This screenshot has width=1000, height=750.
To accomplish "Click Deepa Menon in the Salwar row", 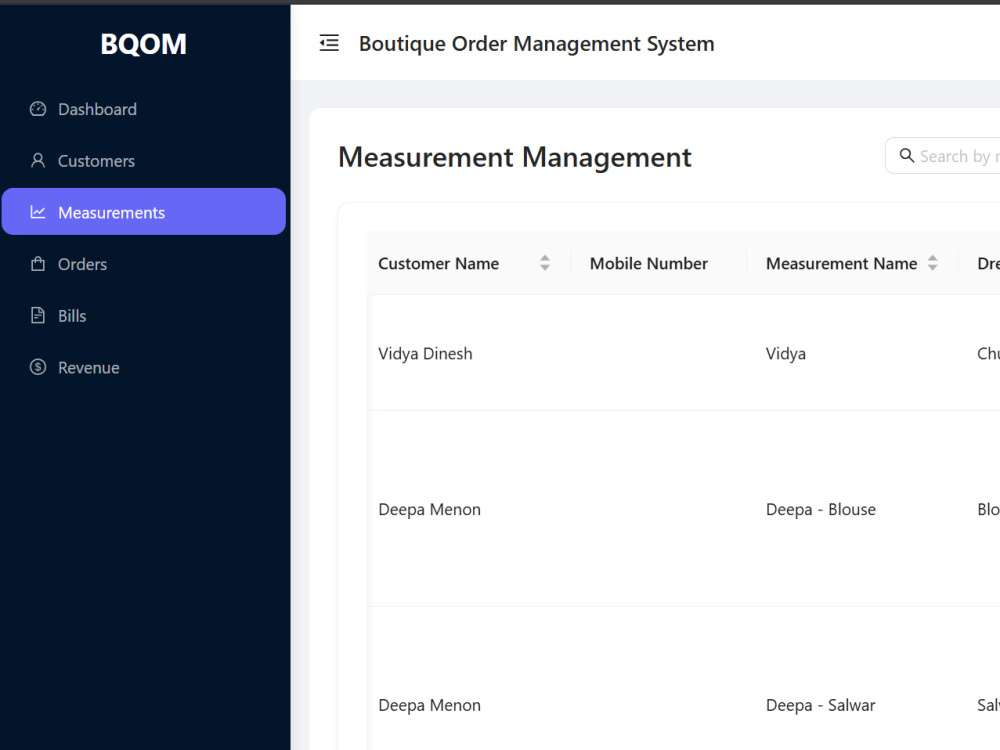I will [x=429, y=705].
